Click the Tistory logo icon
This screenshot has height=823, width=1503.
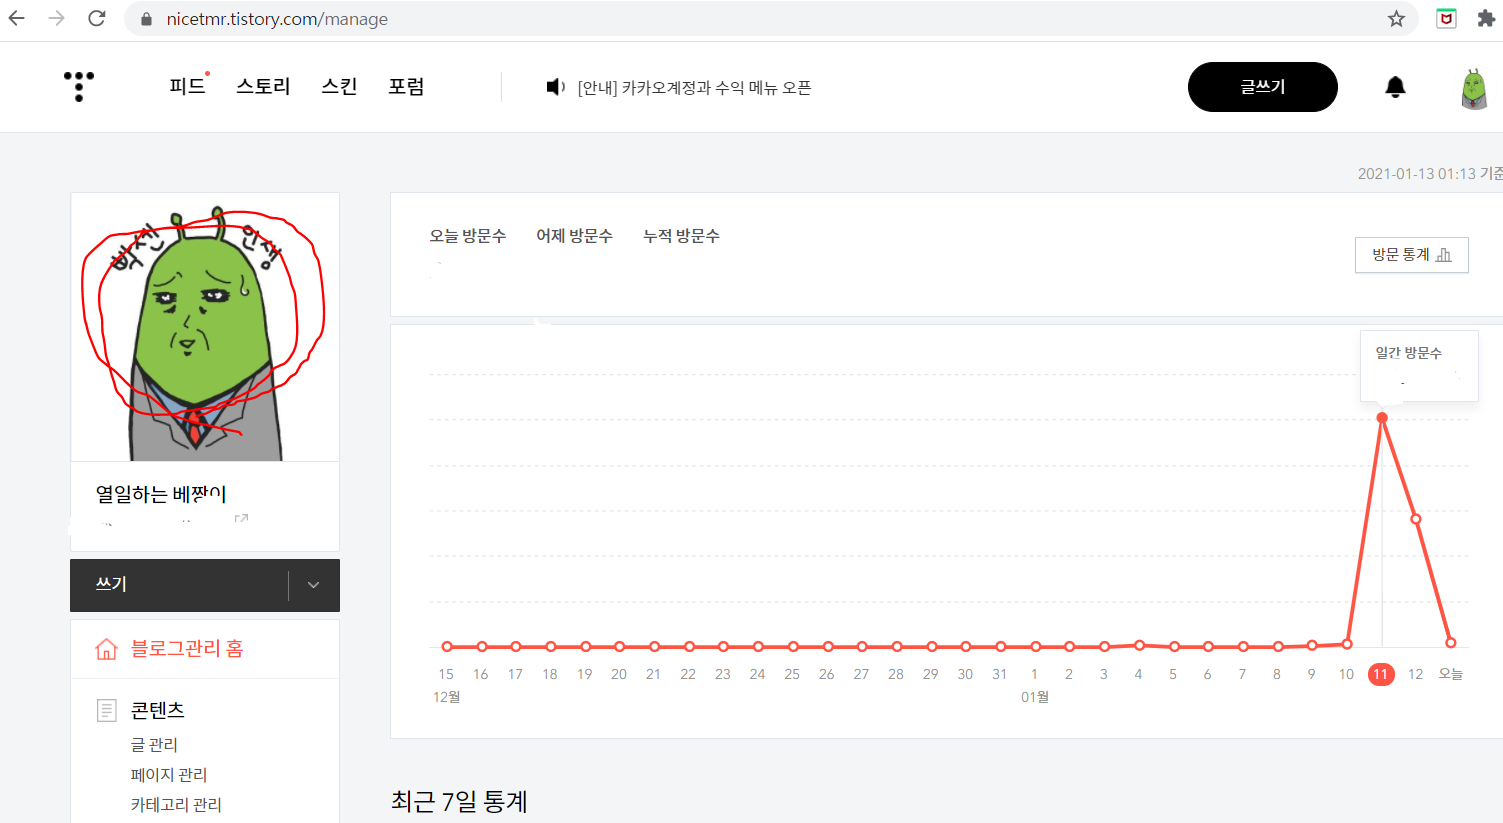coord(78,86)
